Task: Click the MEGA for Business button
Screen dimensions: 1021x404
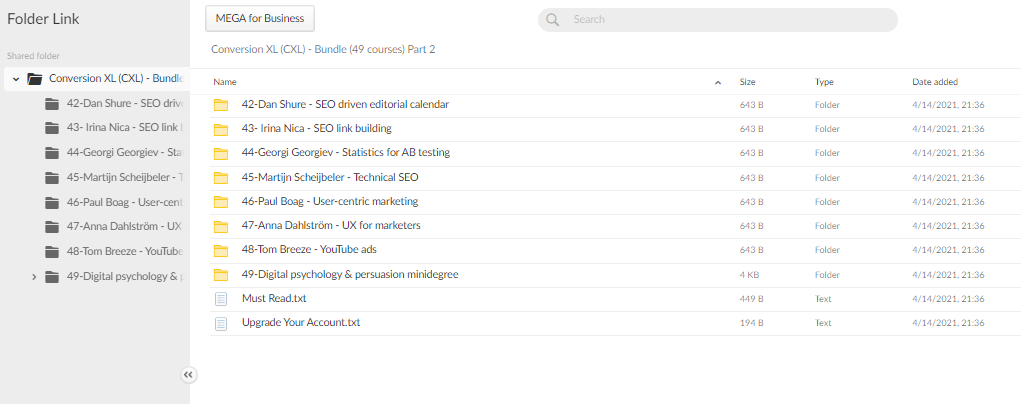Action: click(x=260, y=19)
